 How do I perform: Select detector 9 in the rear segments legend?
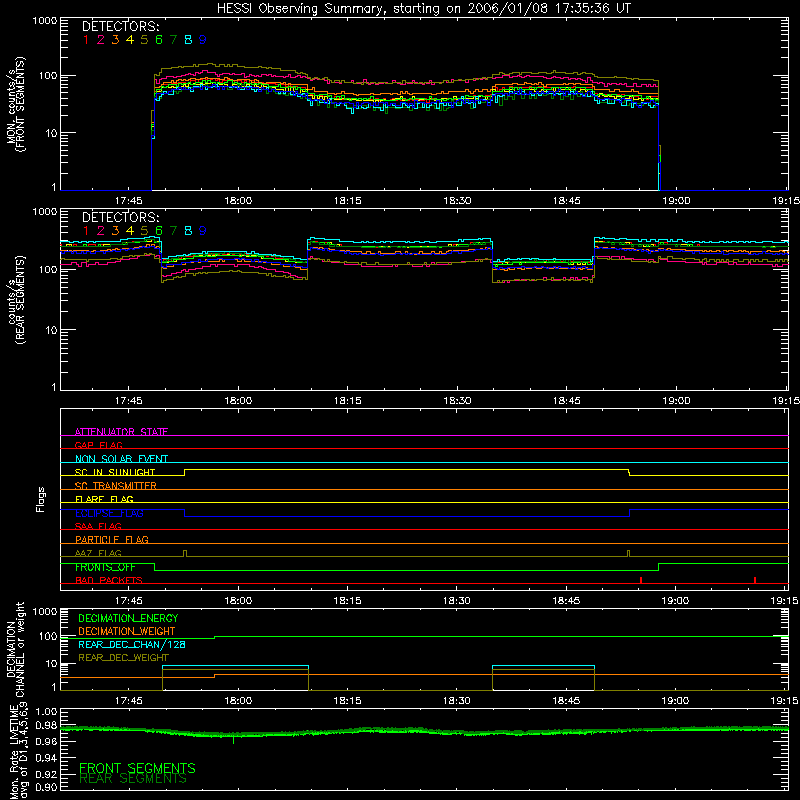click(203, 231)
